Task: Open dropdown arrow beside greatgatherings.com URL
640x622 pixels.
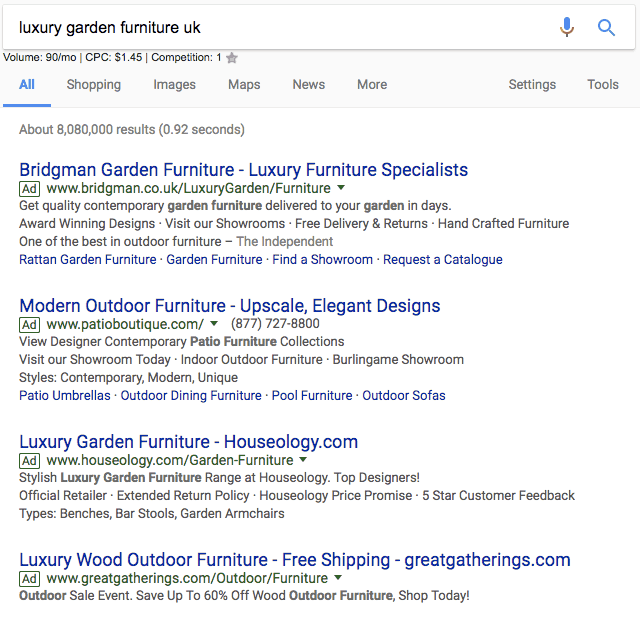Action: (338, 578)
